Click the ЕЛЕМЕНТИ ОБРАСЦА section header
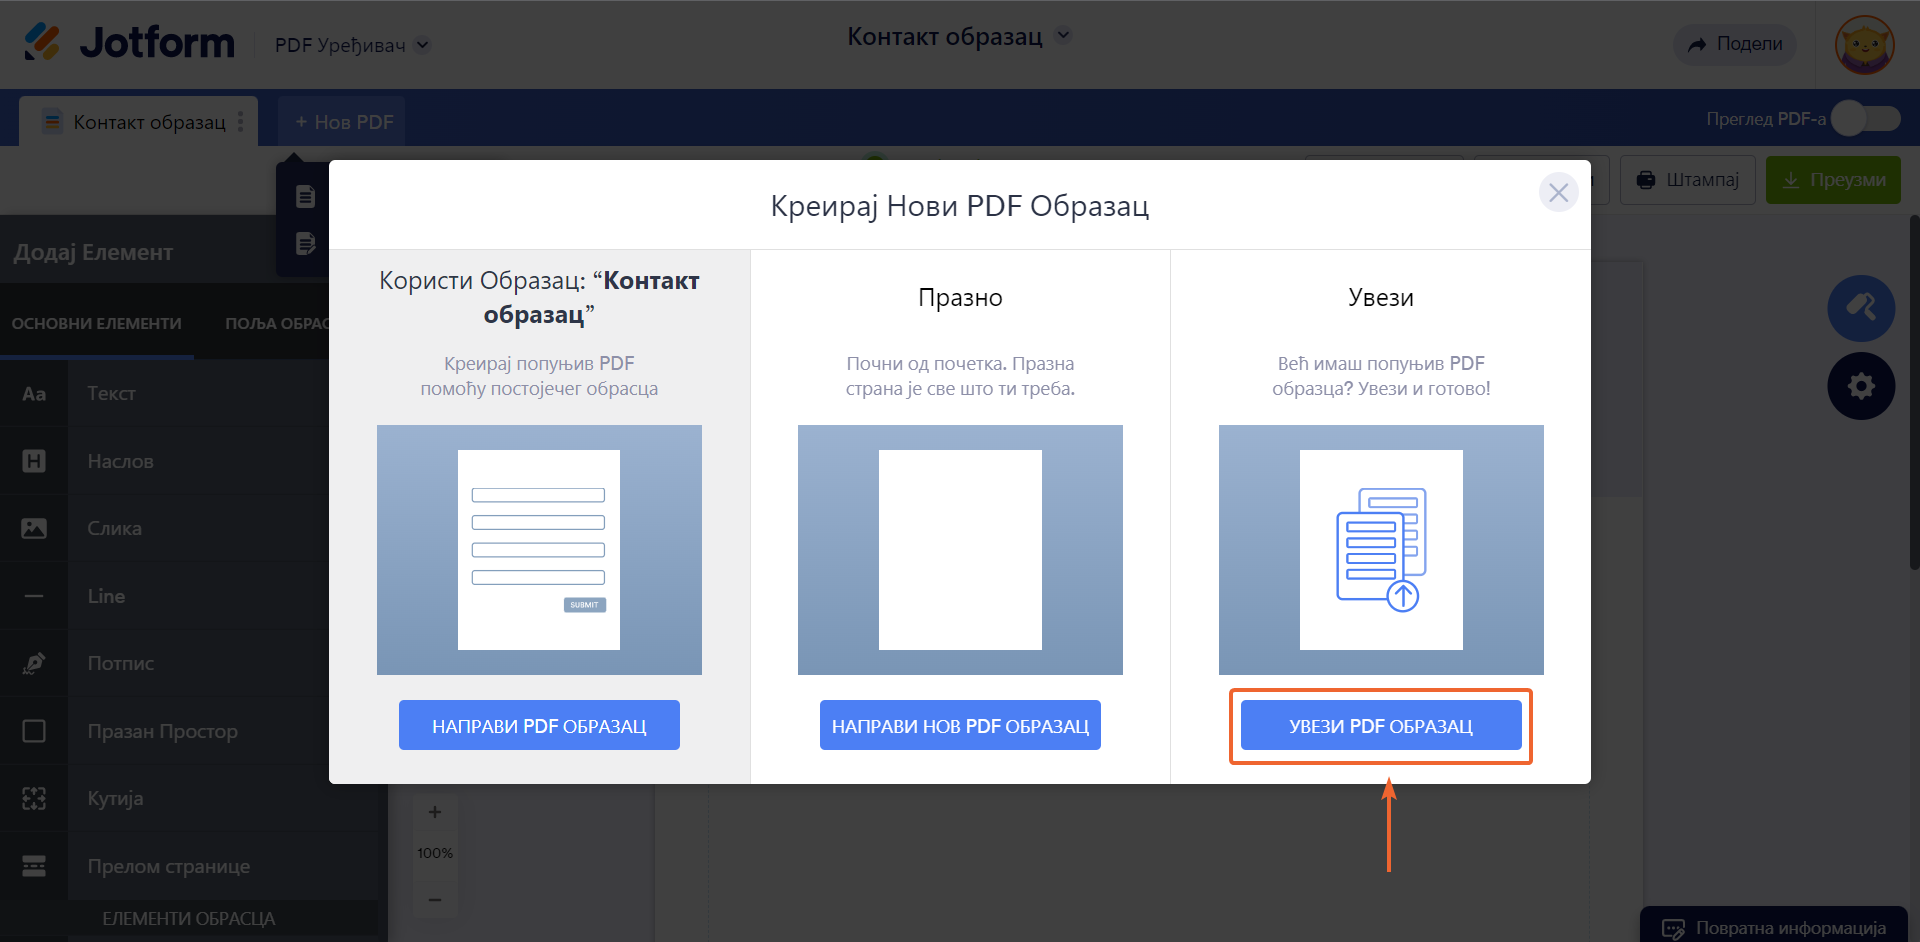Viewport: 1920px width, 942px height. coord(189,918)
